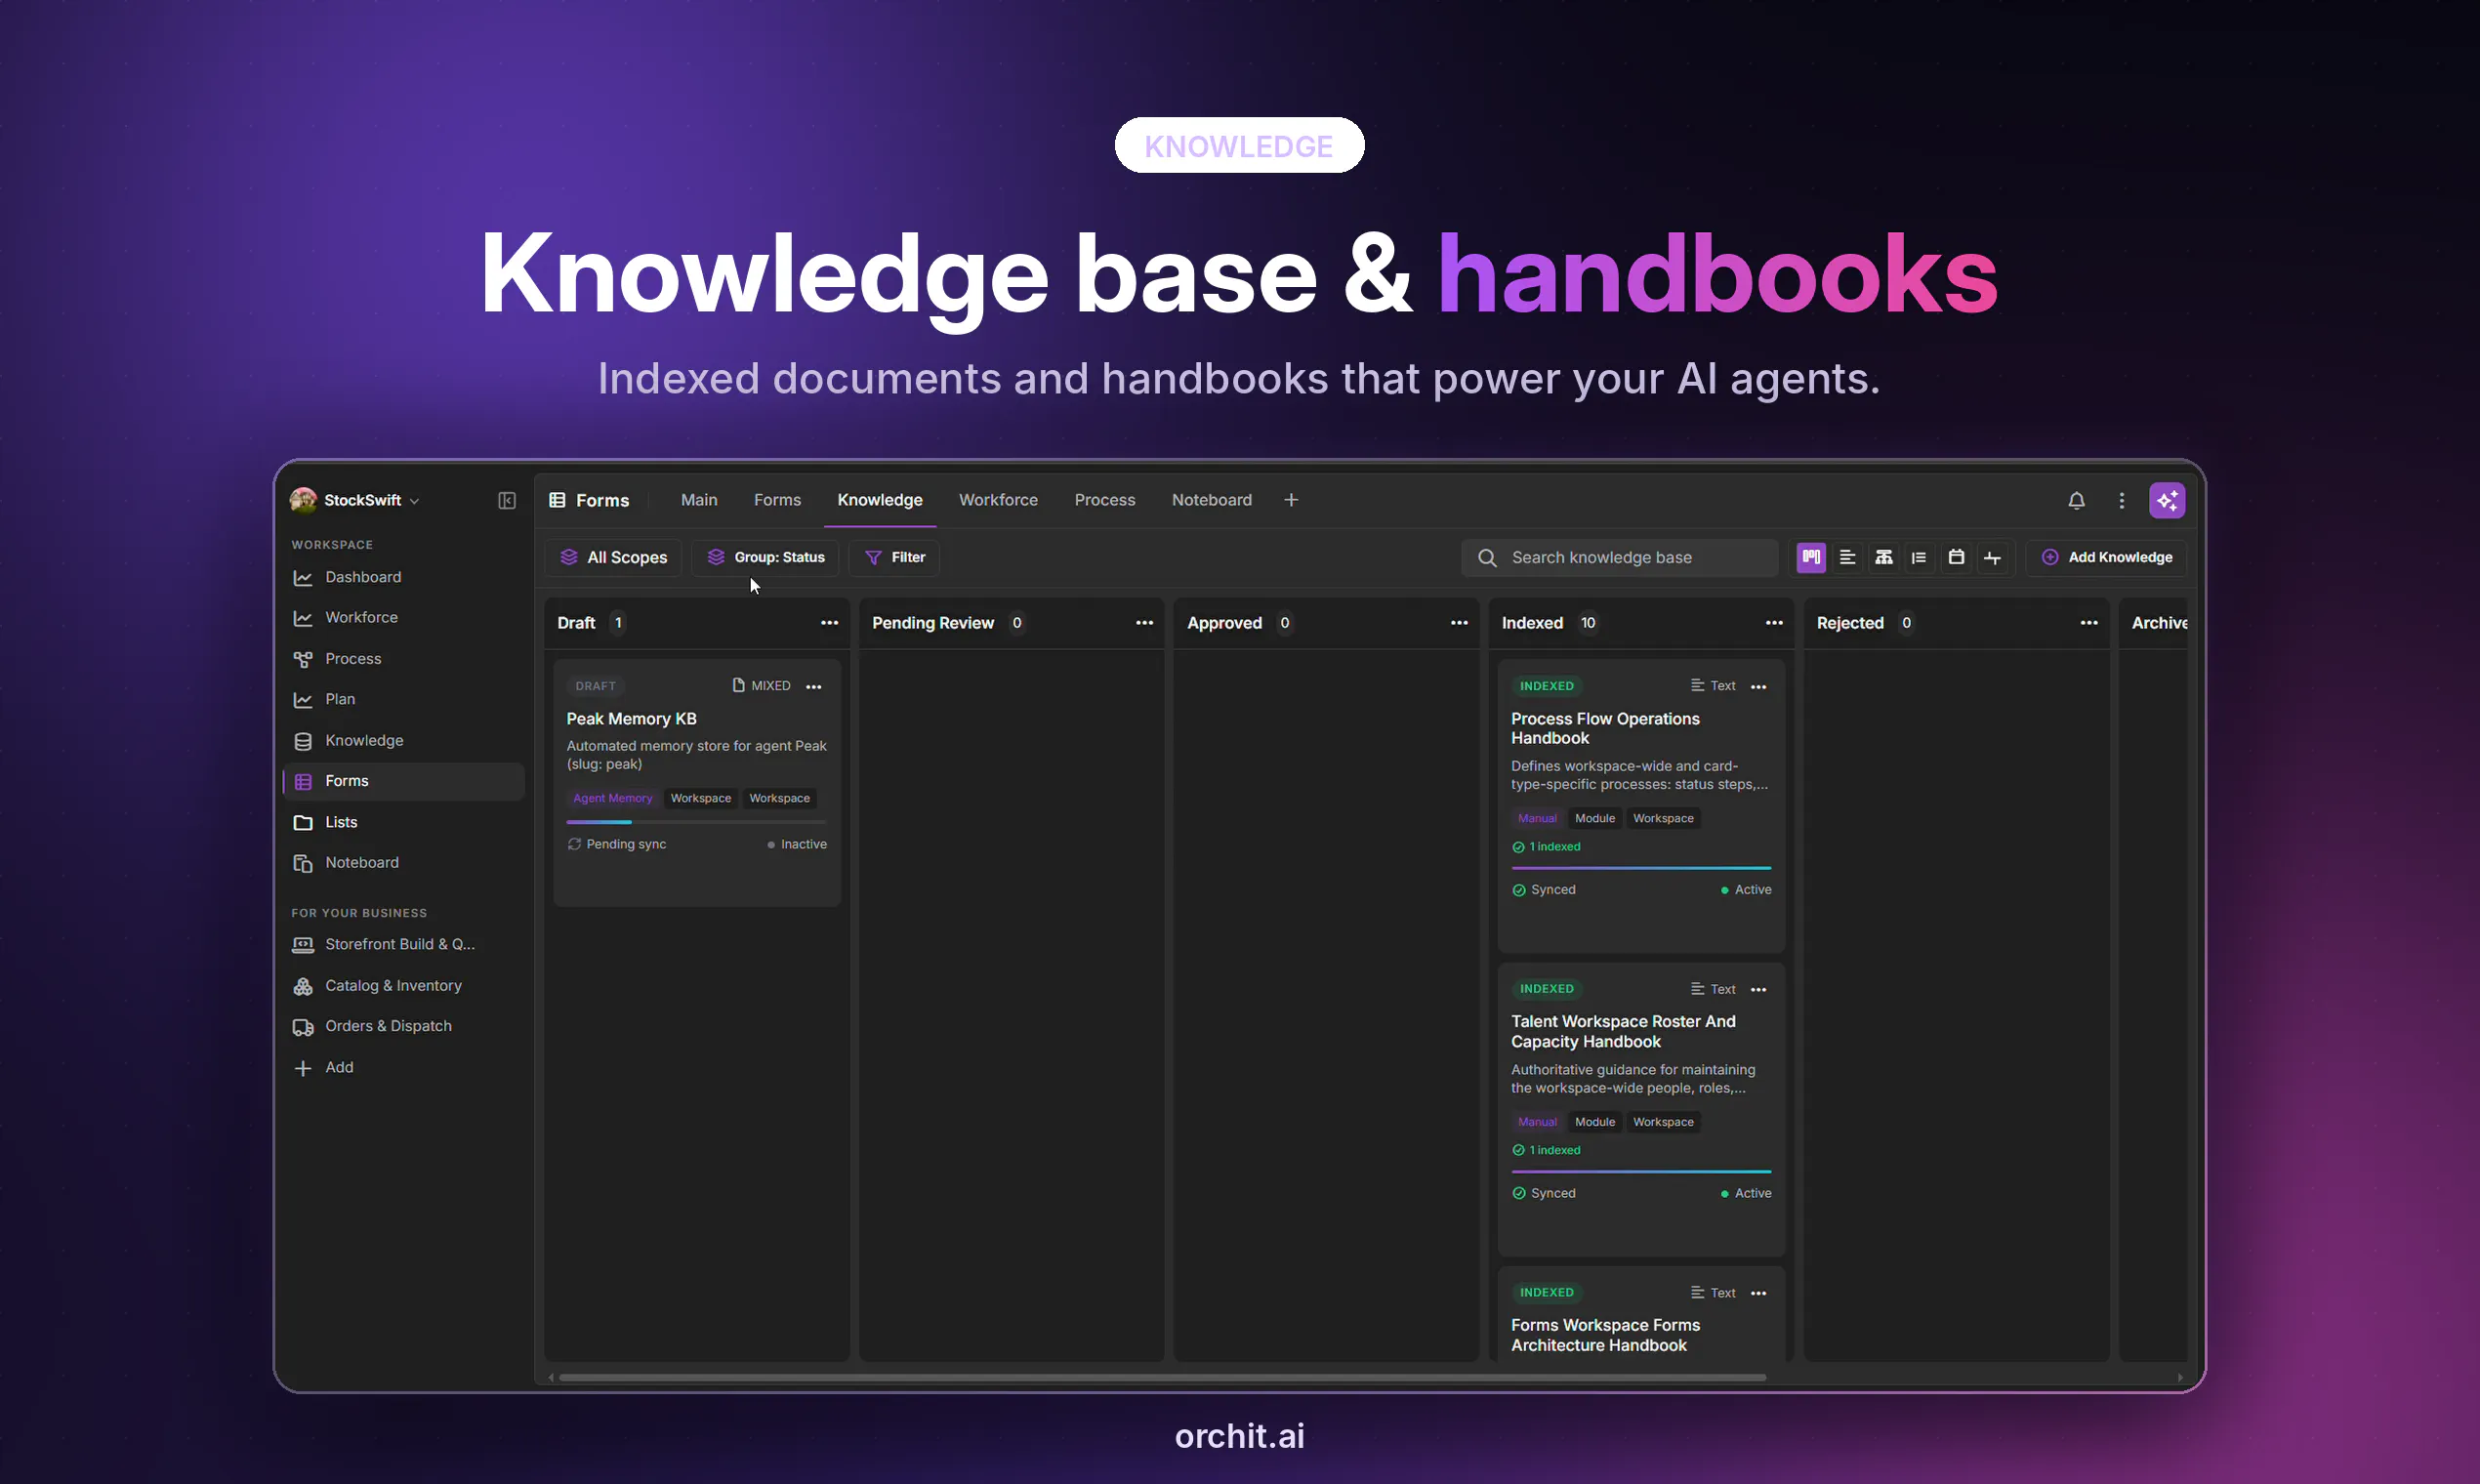Click the Filter button
The height and width of the screenshot is (1484, 2480).
[x=894, y=557]
